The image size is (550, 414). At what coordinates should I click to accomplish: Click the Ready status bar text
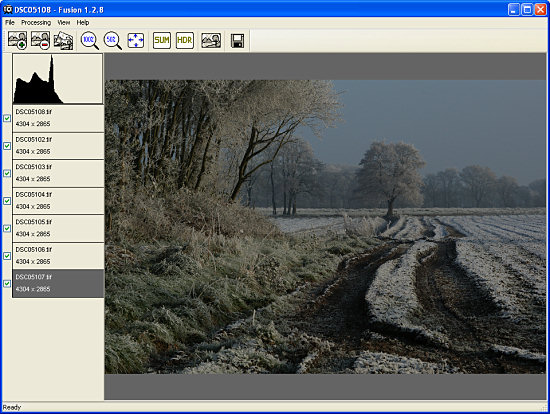12,407
